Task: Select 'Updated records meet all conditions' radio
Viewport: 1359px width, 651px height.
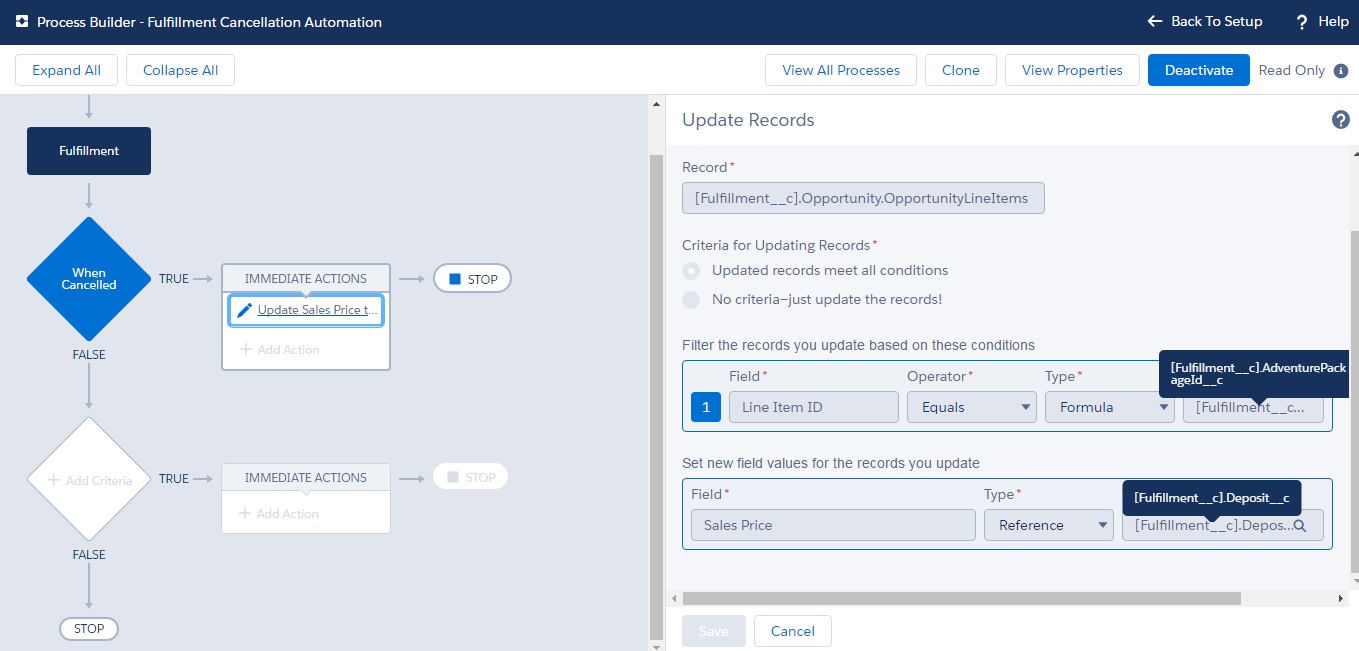Action: pos(691,271)
